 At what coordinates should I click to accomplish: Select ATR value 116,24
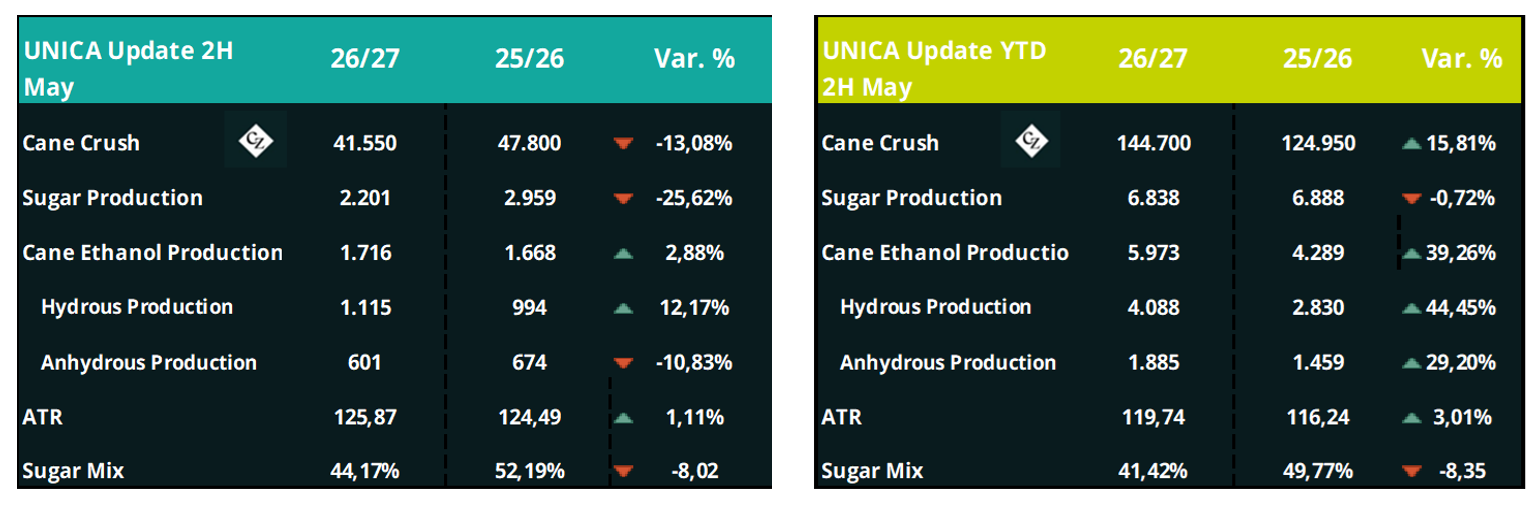(1318, 417)
